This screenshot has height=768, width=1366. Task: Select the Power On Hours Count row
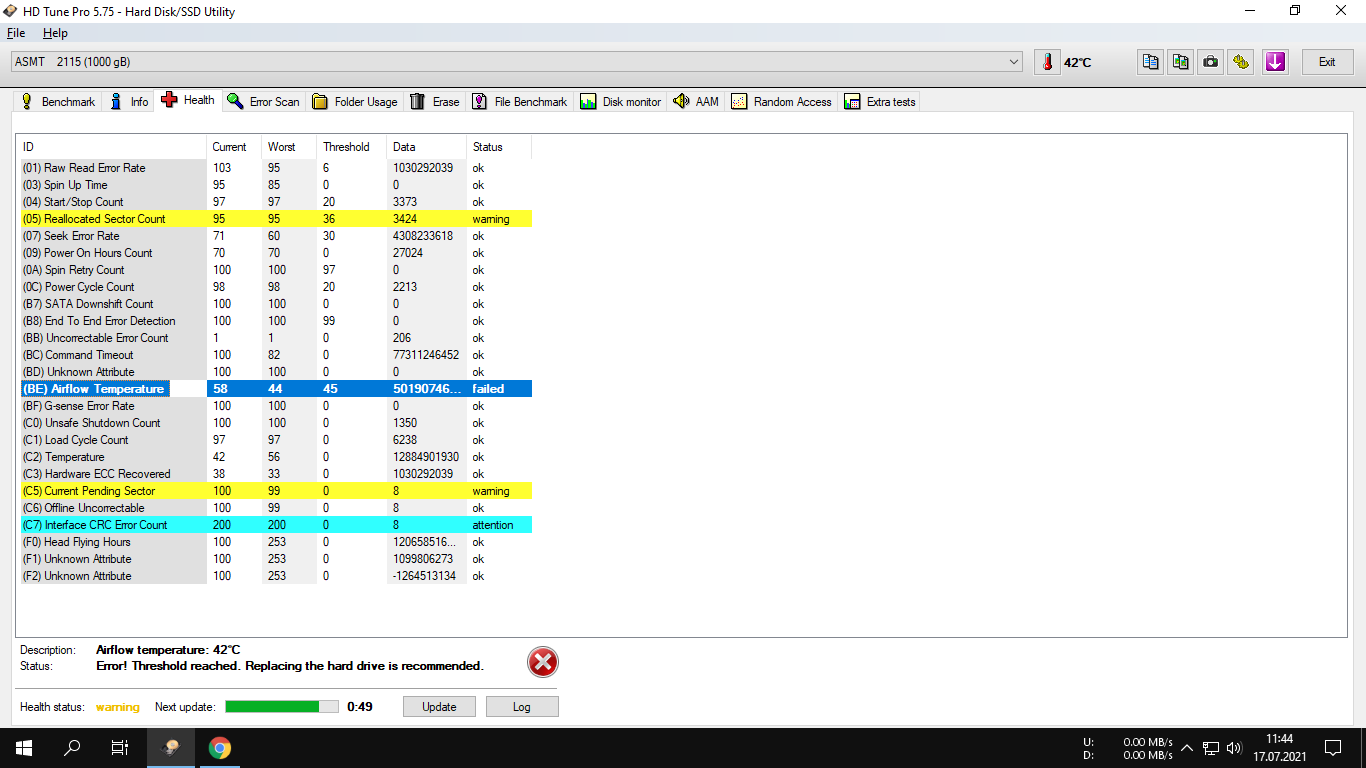[276, 253]
